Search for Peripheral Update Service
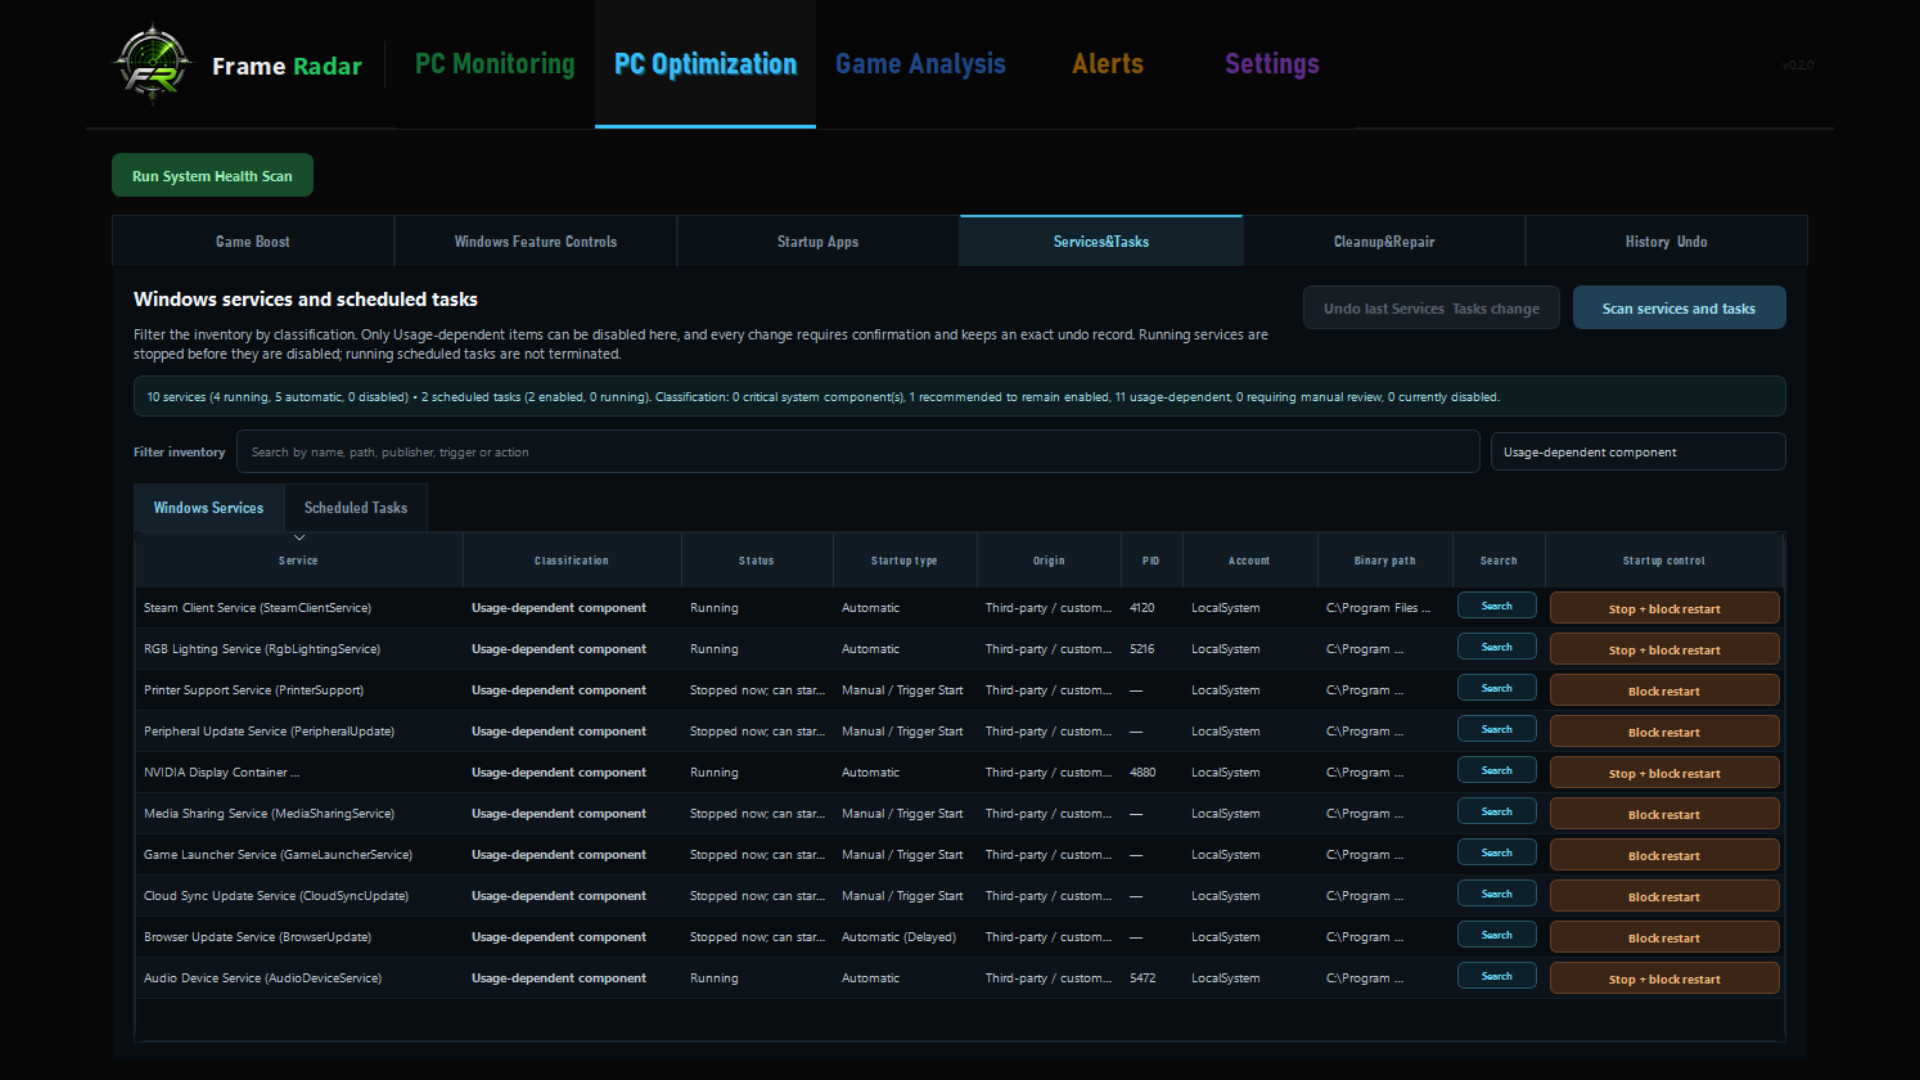1920x1080 pixels. pos(1497,729)
